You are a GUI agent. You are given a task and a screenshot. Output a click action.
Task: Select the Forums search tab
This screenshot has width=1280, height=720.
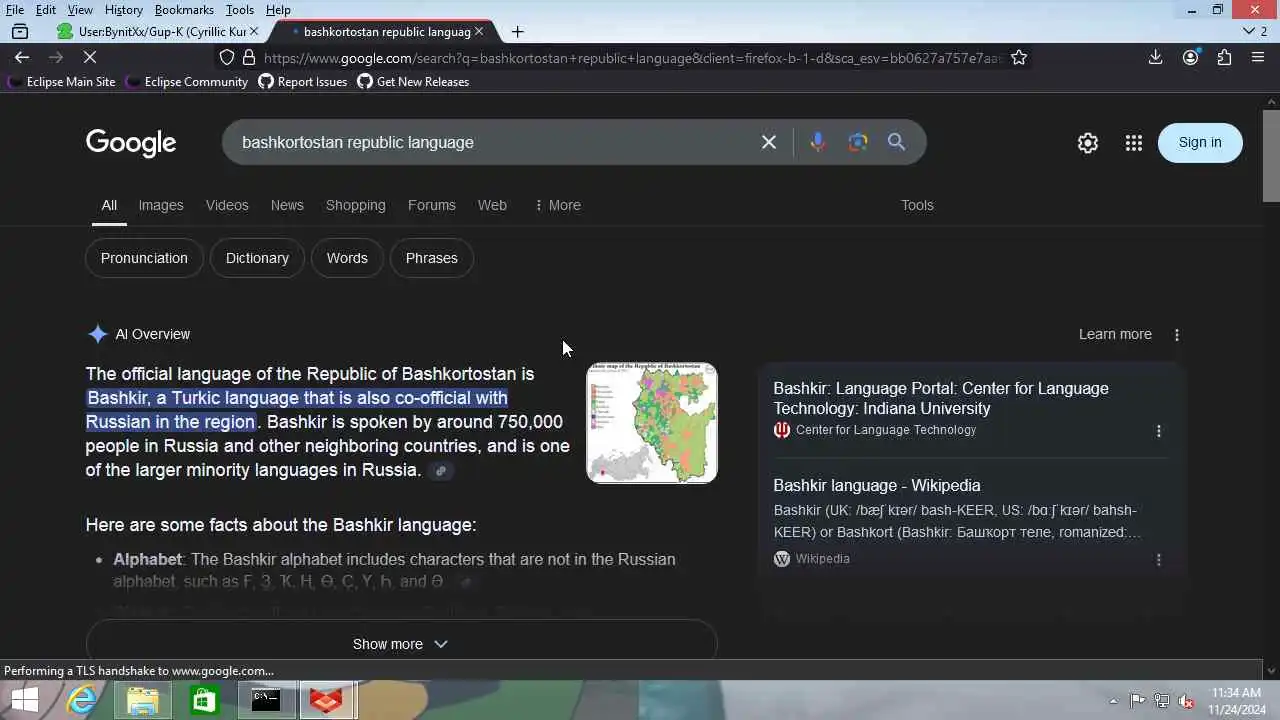[432, 205]
